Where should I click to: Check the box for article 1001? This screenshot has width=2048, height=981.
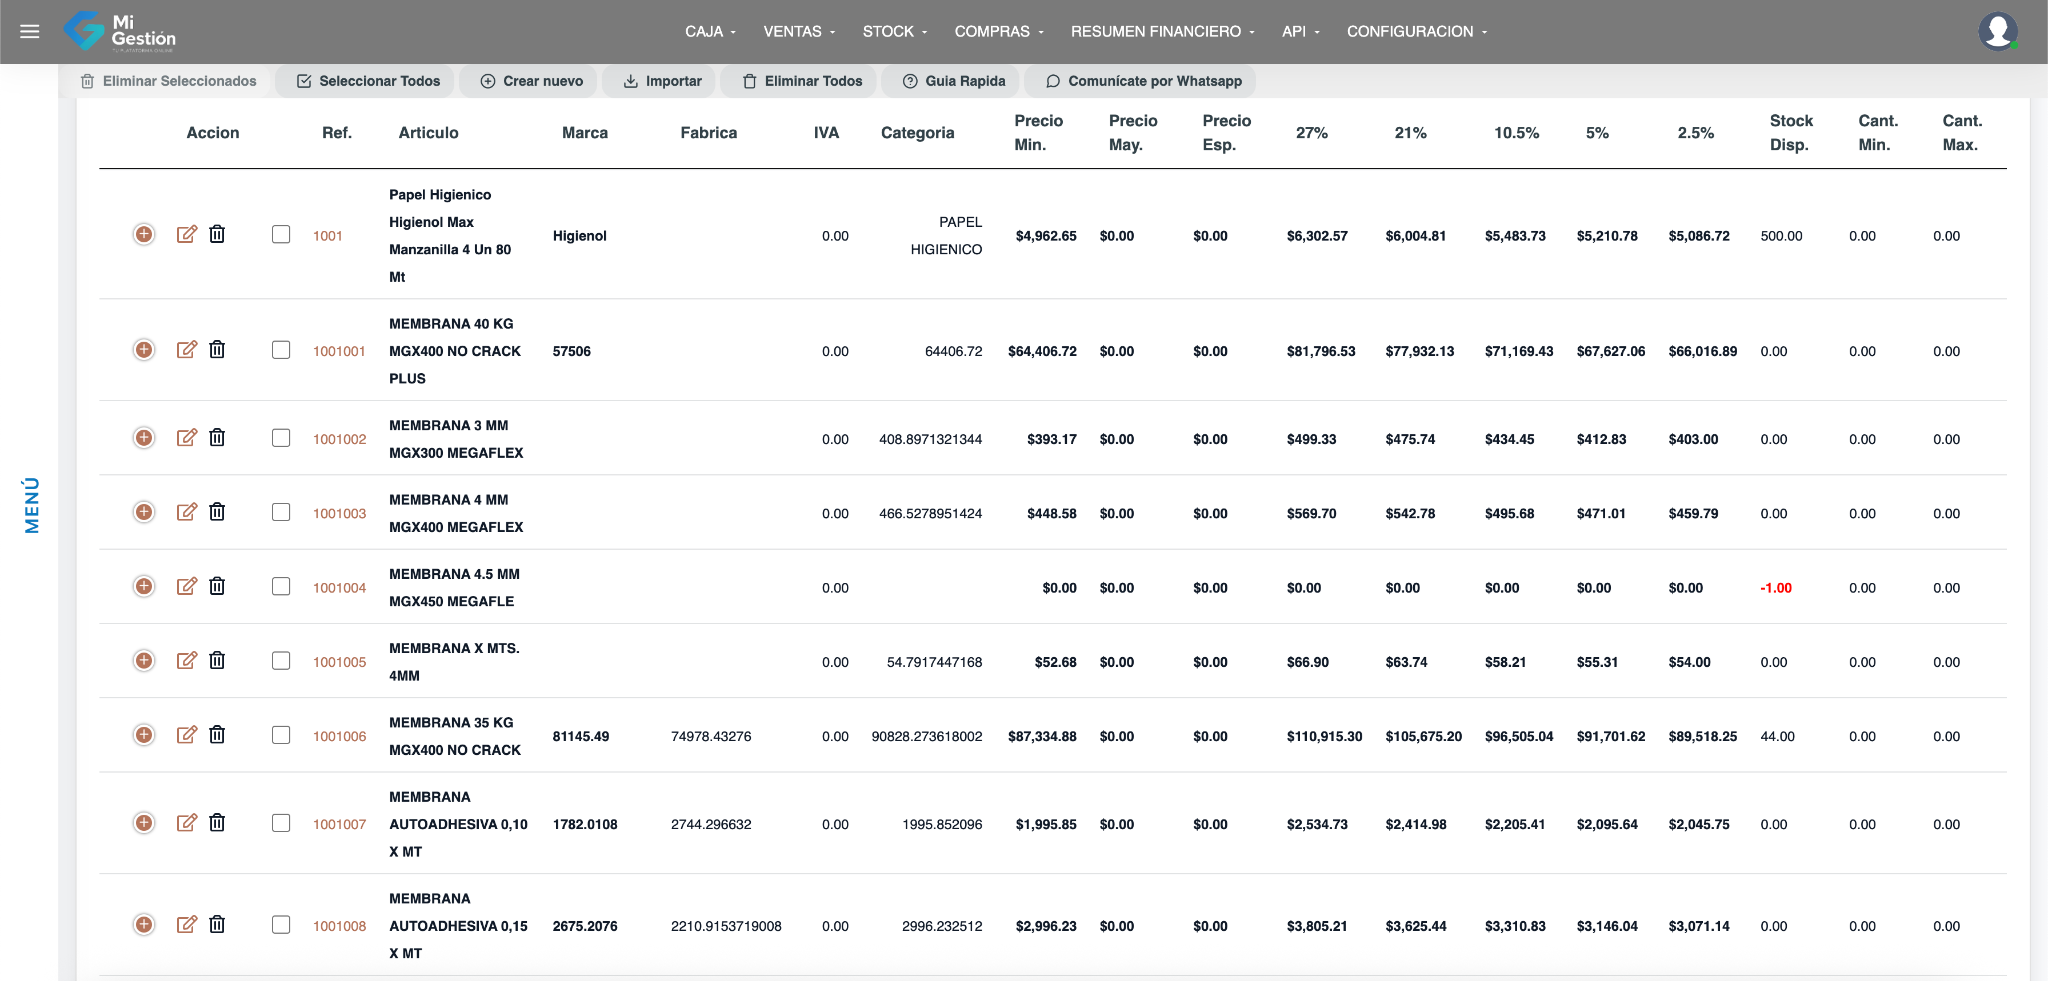click(x=281, y=234)
